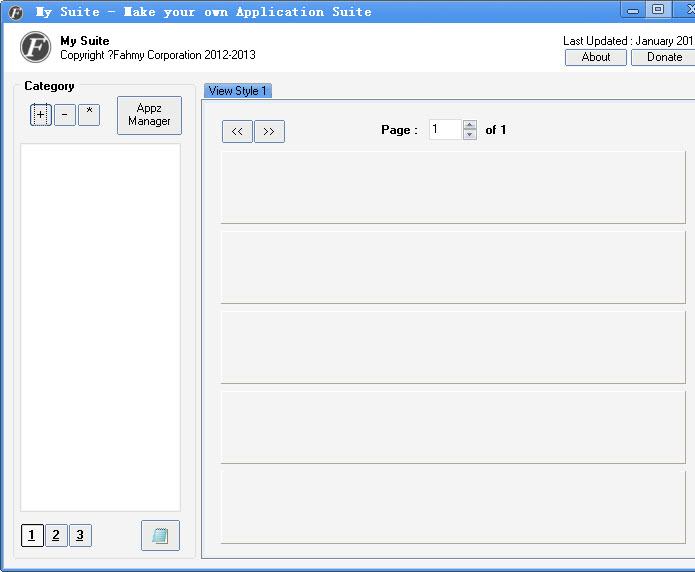
Task: Click the remove category minus button
Action: tap(64, 115)
